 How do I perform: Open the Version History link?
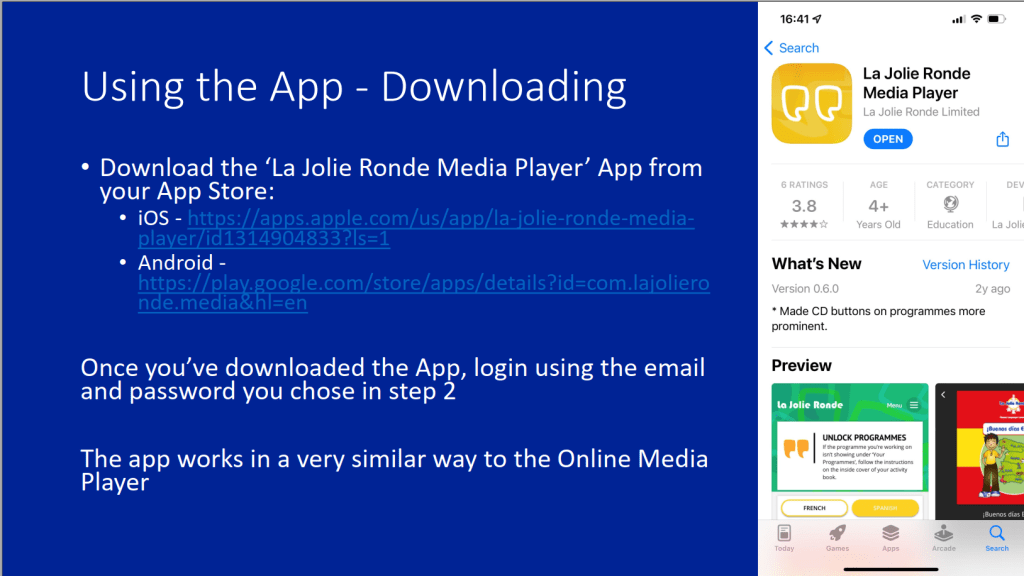tap(965, 265)
